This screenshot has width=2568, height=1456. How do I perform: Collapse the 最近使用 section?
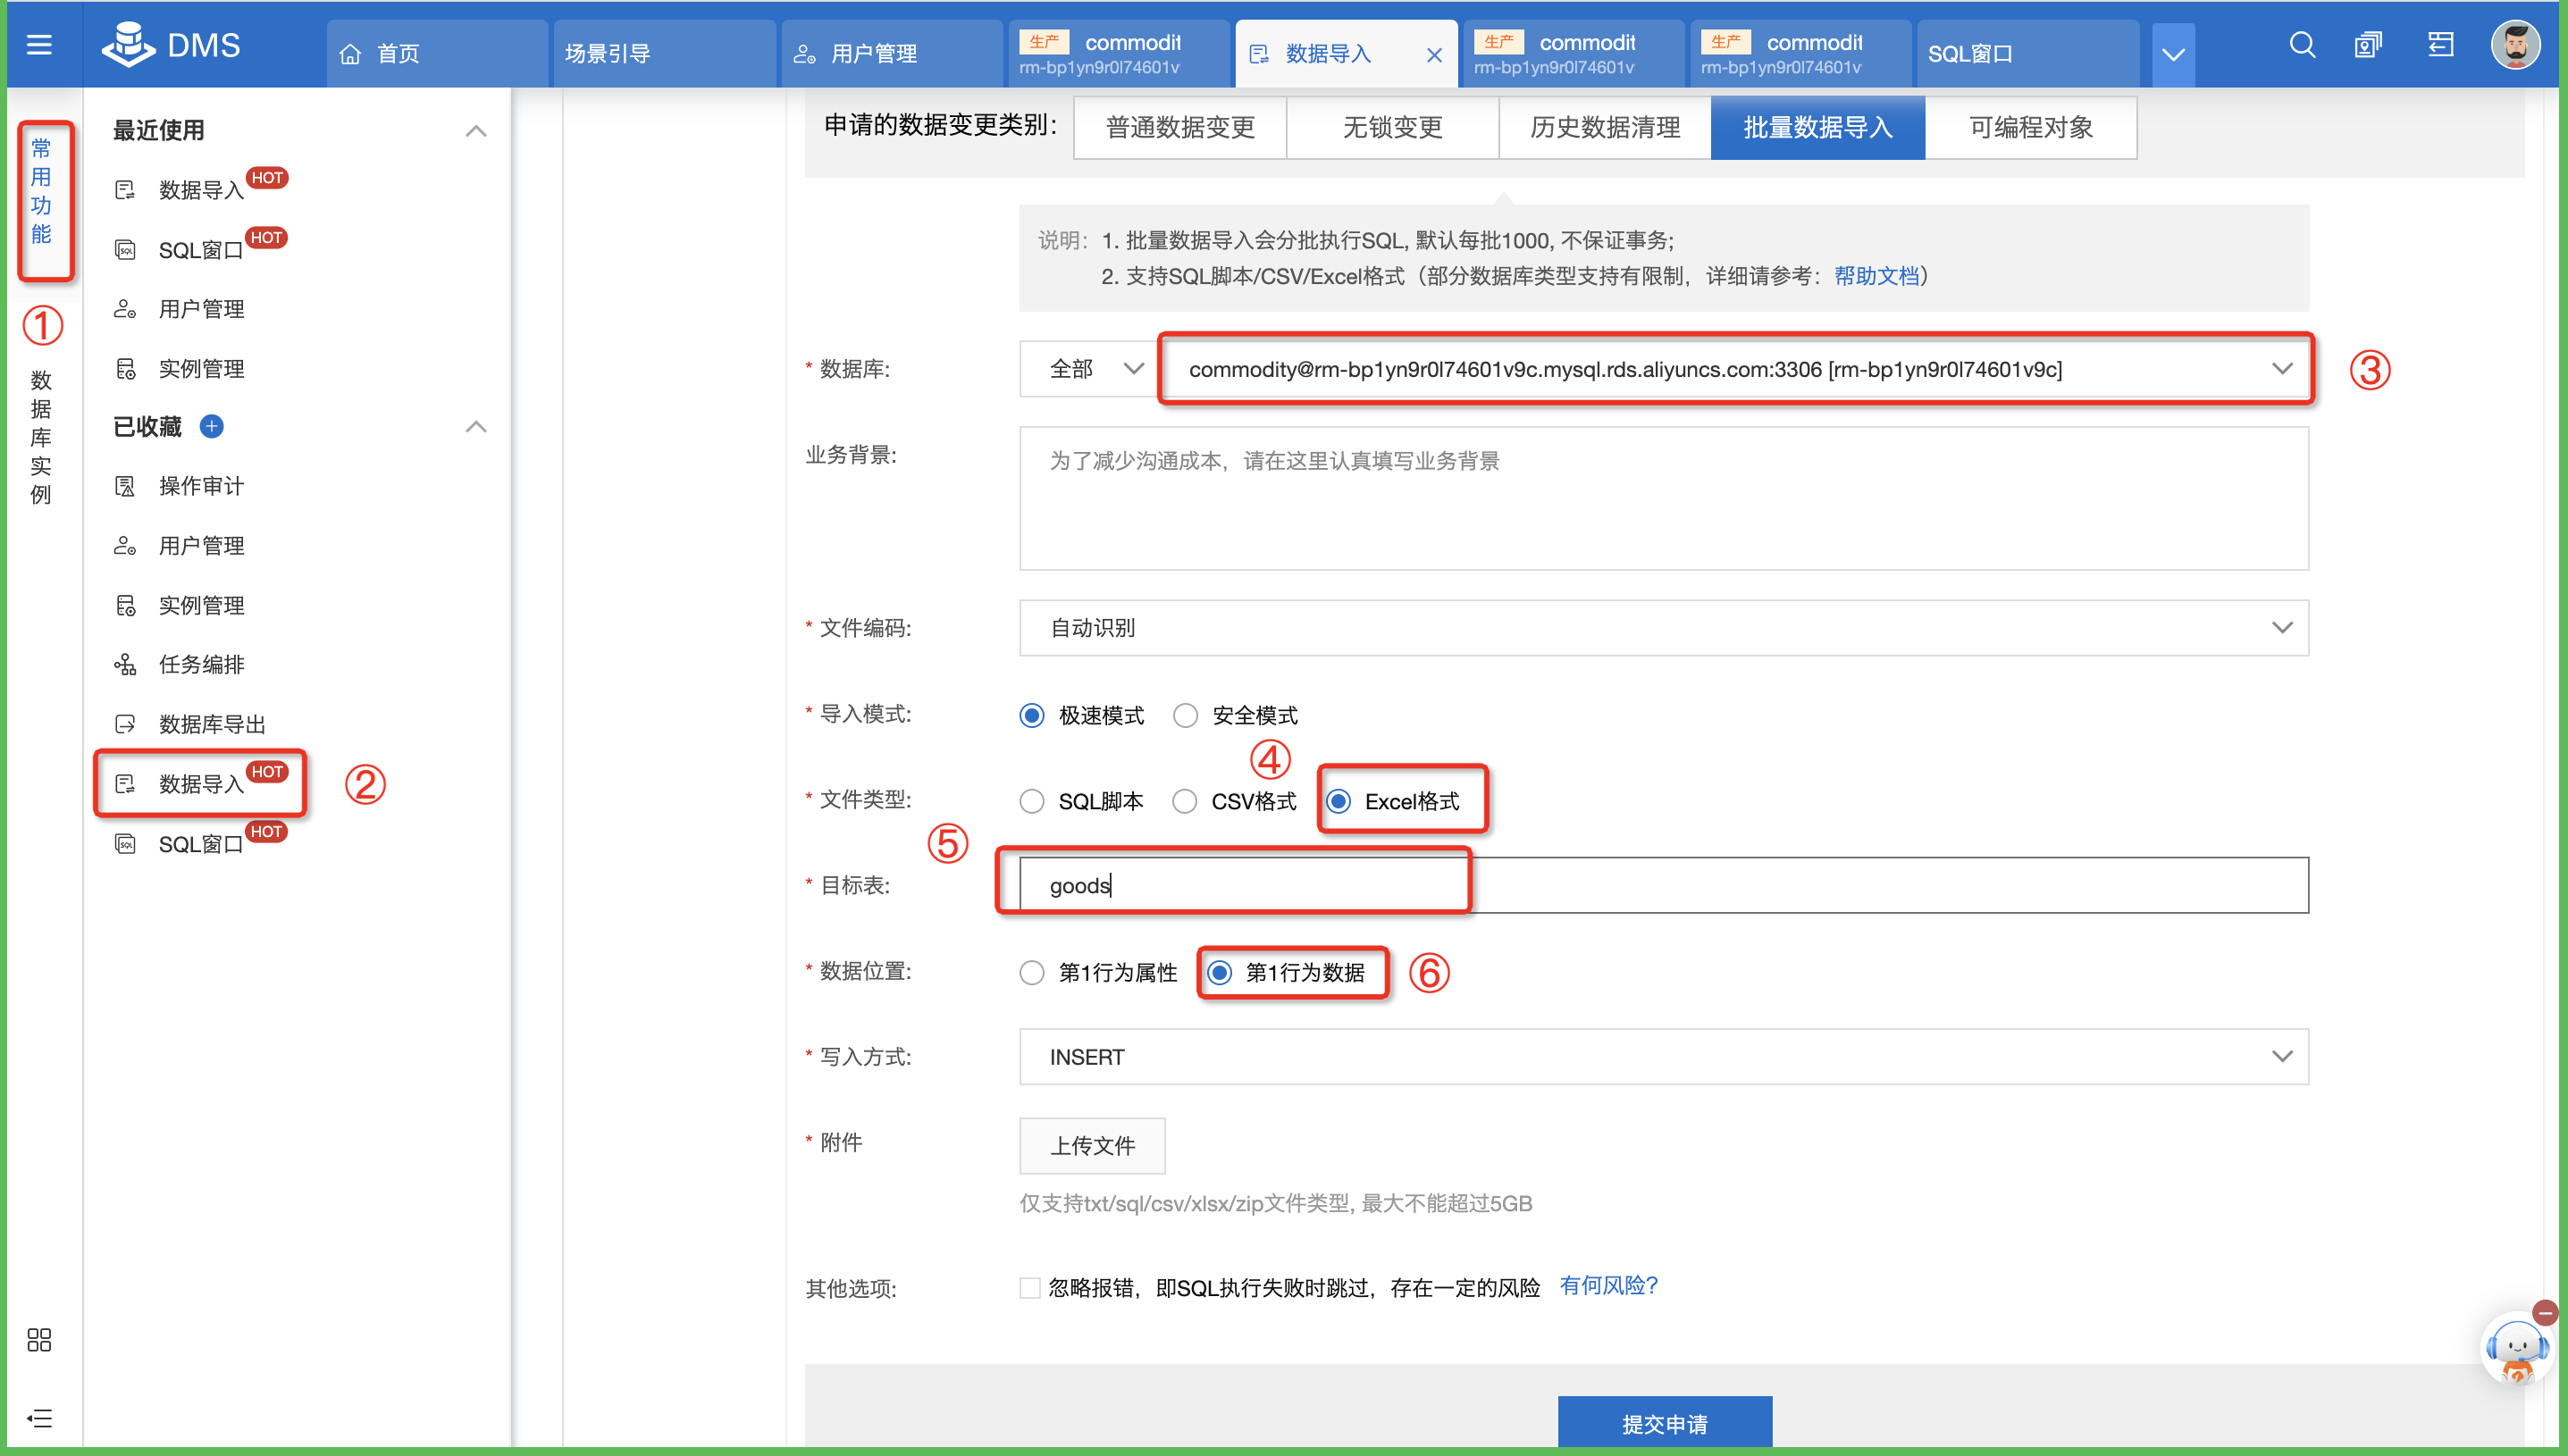[476, 131]
